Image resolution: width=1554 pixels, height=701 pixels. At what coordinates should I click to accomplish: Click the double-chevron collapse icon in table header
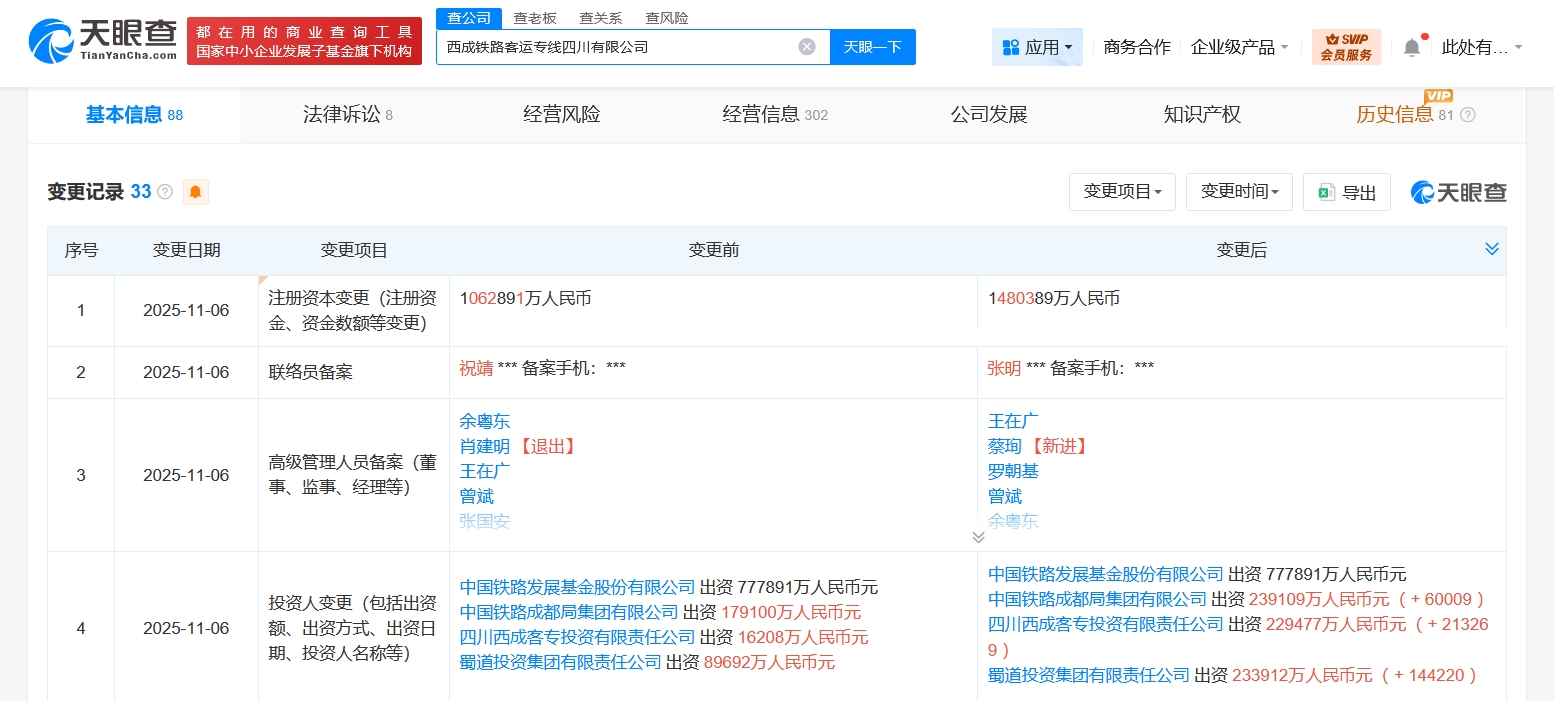(1493, 248)
